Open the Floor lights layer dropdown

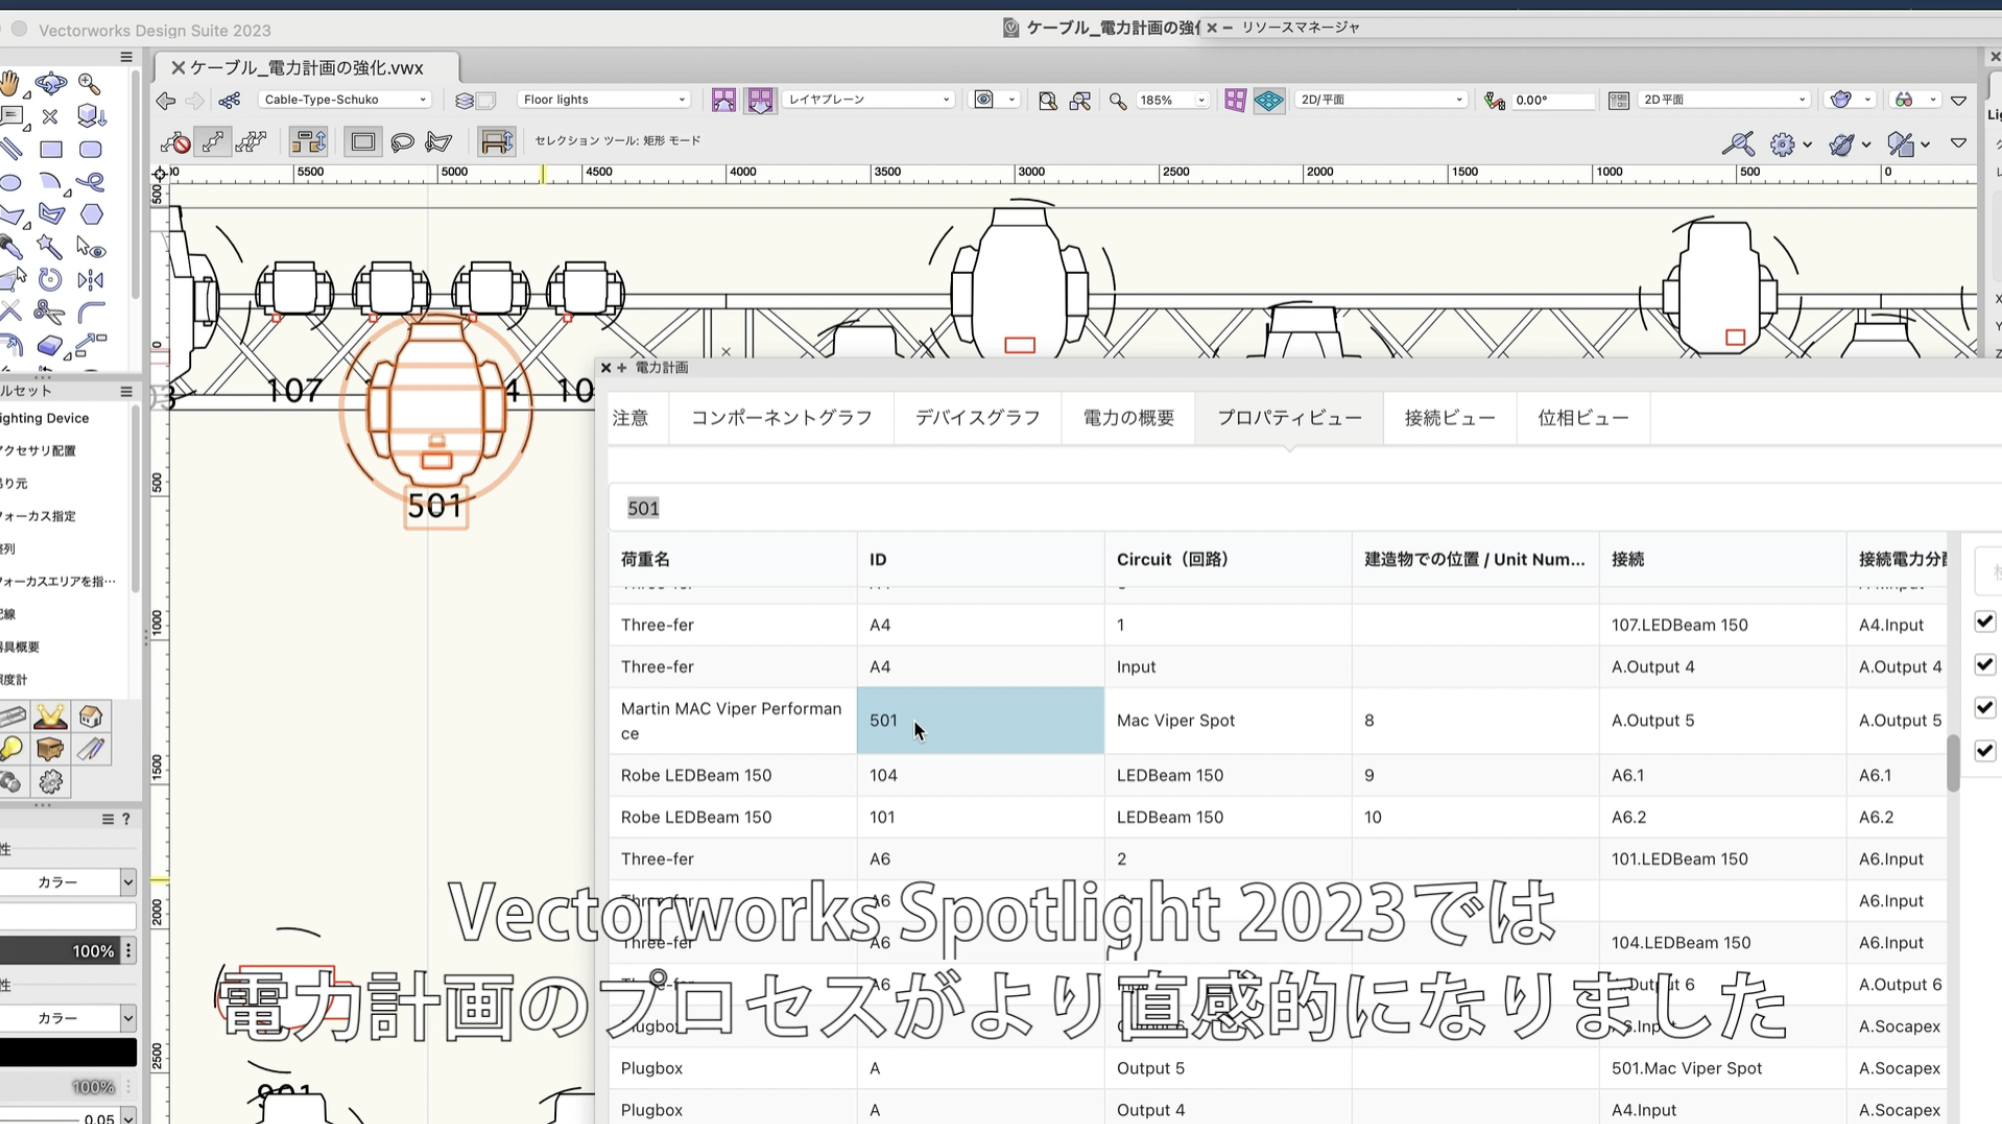pos(604,100)
